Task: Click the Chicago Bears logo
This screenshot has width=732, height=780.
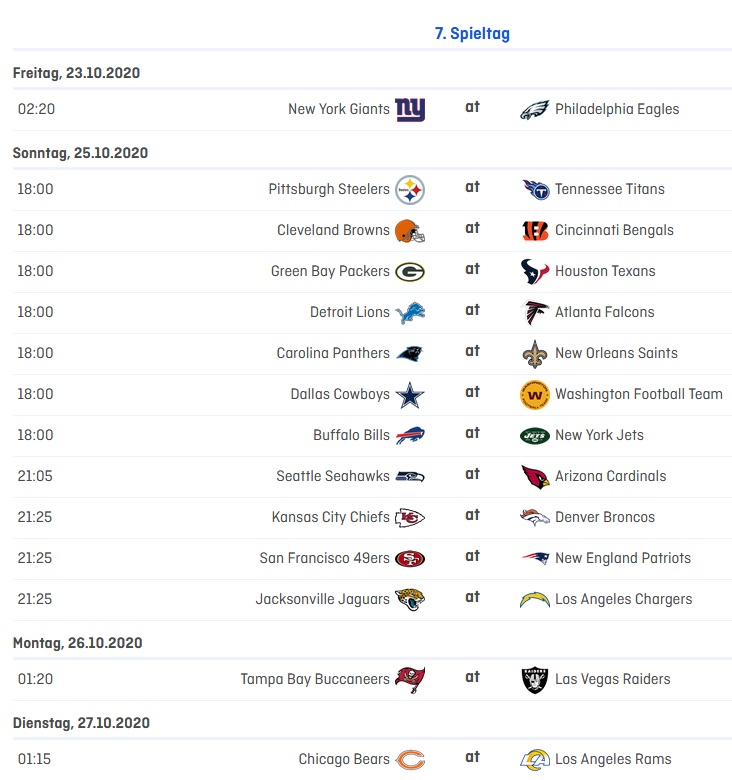Action: pos(410,760)
